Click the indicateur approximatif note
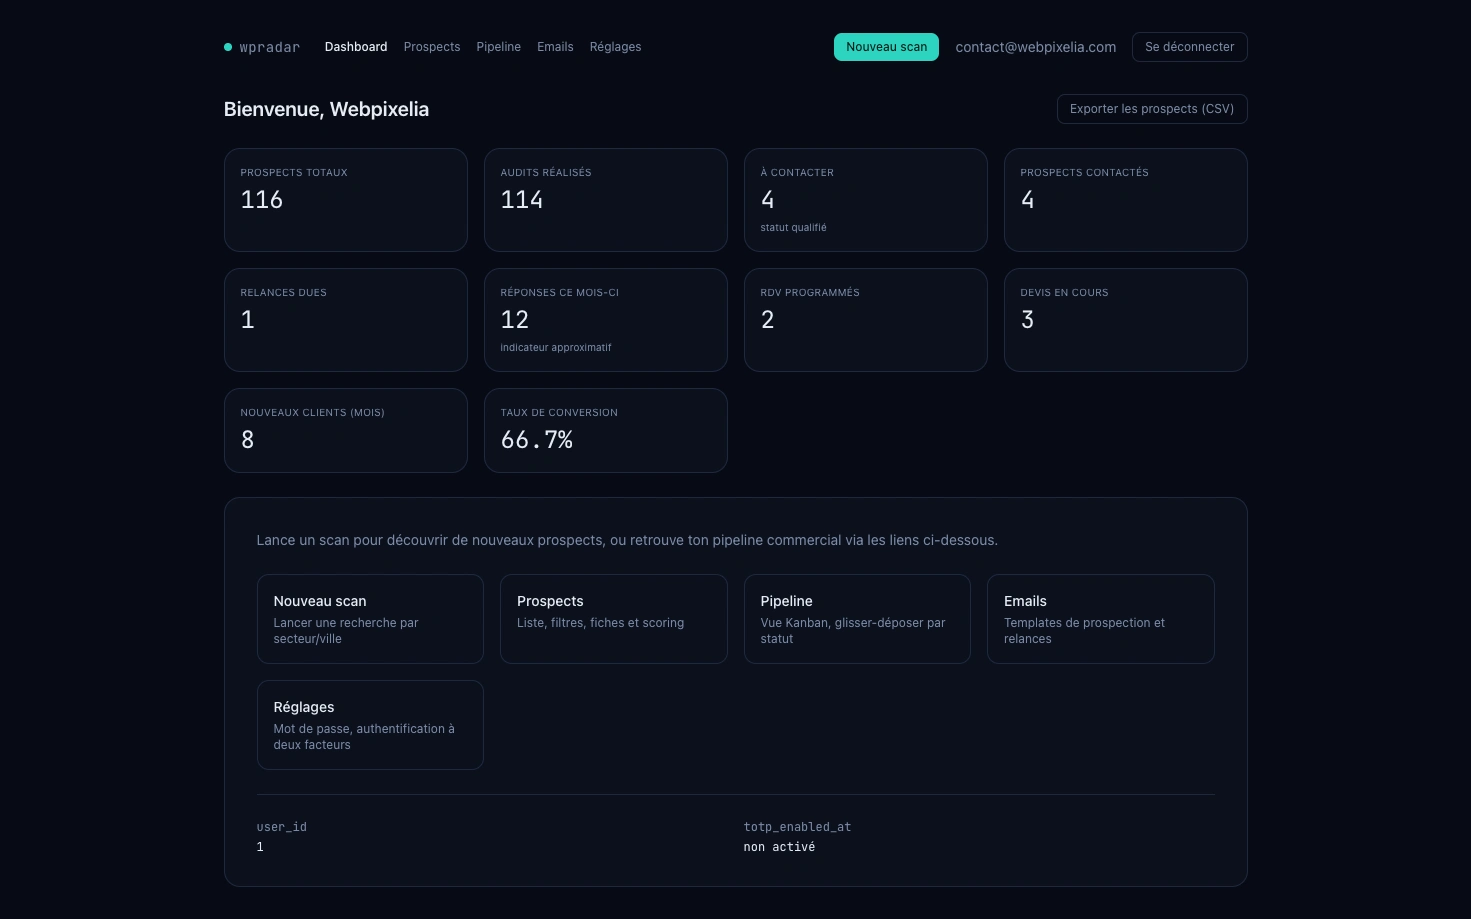Screen dimensions: 1471x919 [556, 348]
